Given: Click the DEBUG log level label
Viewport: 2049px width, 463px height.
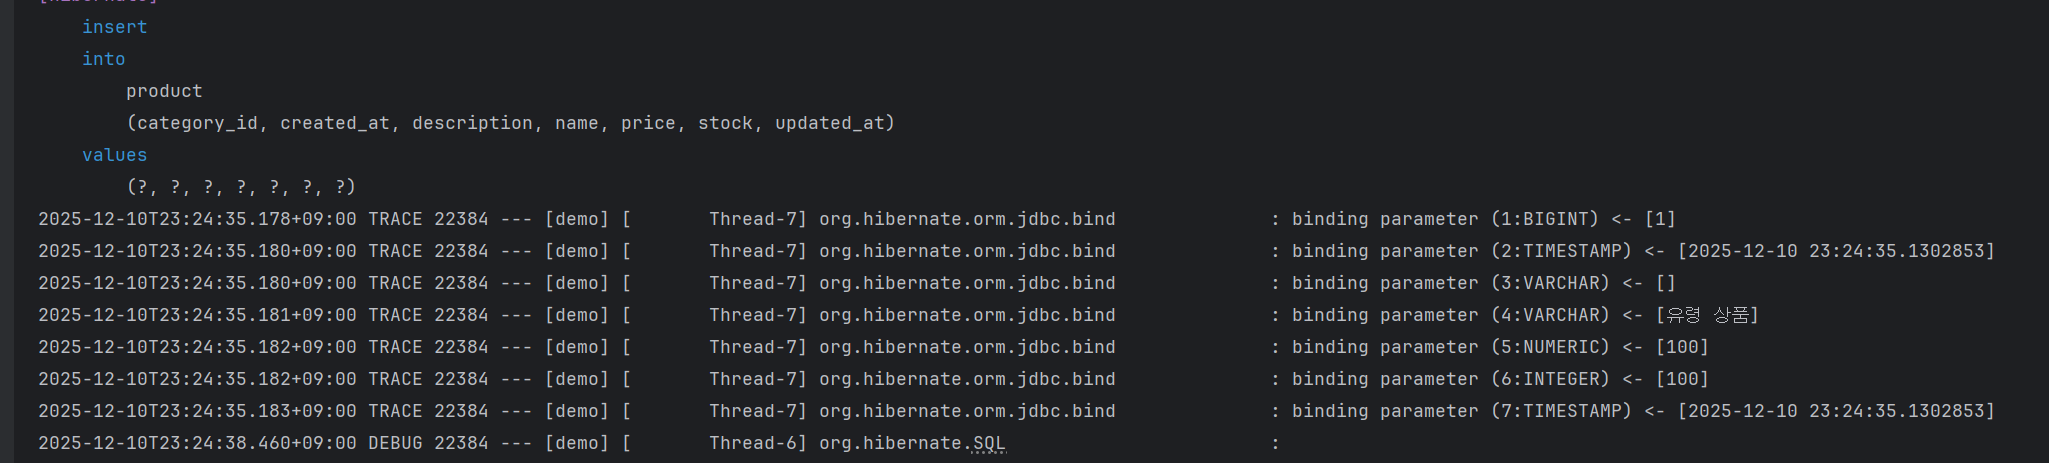Looking at the screenshot, I should coord(395,443).
